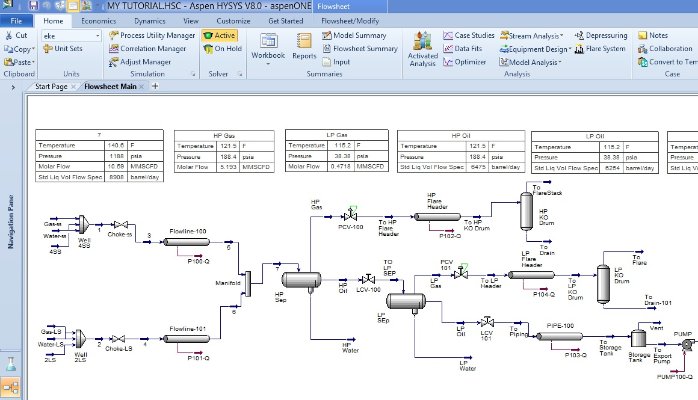Open the Workbook

click(x=268, y=49)
